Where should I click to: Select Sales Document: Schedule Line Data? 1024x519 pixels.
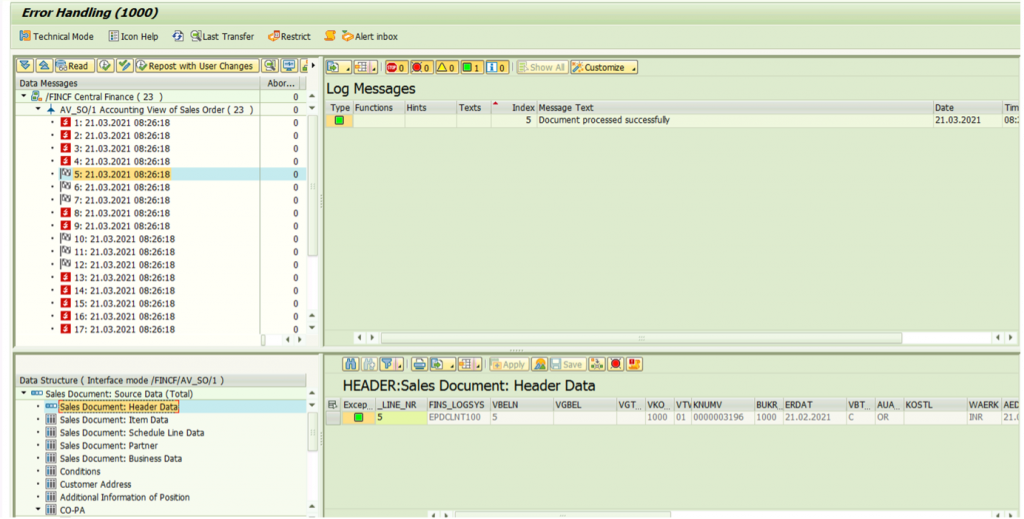(x=132, y=433)
